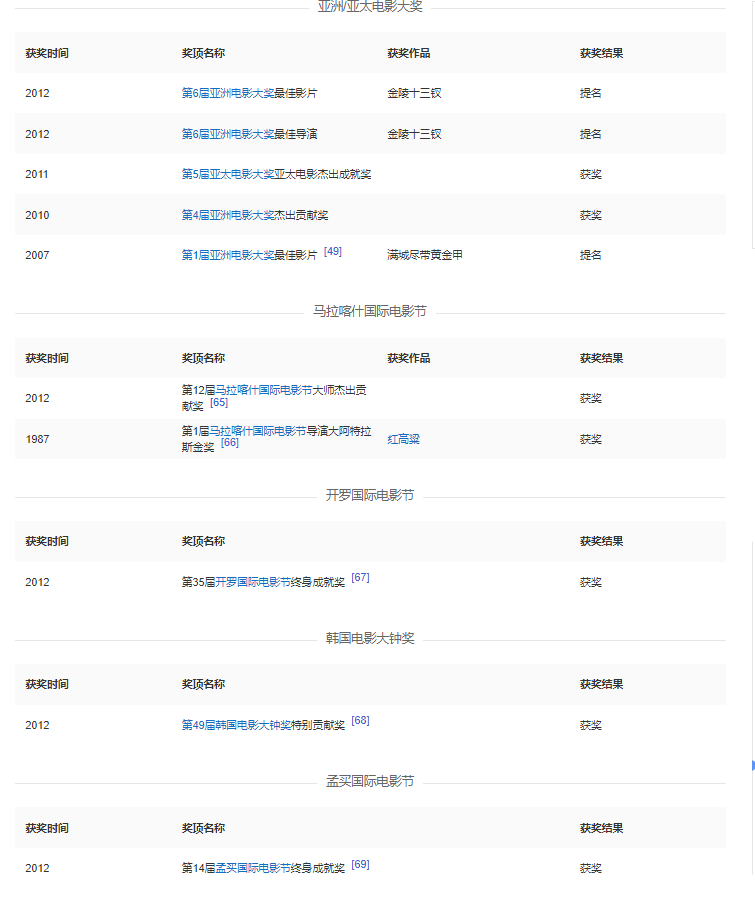Screen dimensions: 755x897
Task: Follow the 第4届亚洲电影大奖 link
Action: (227, 215)
